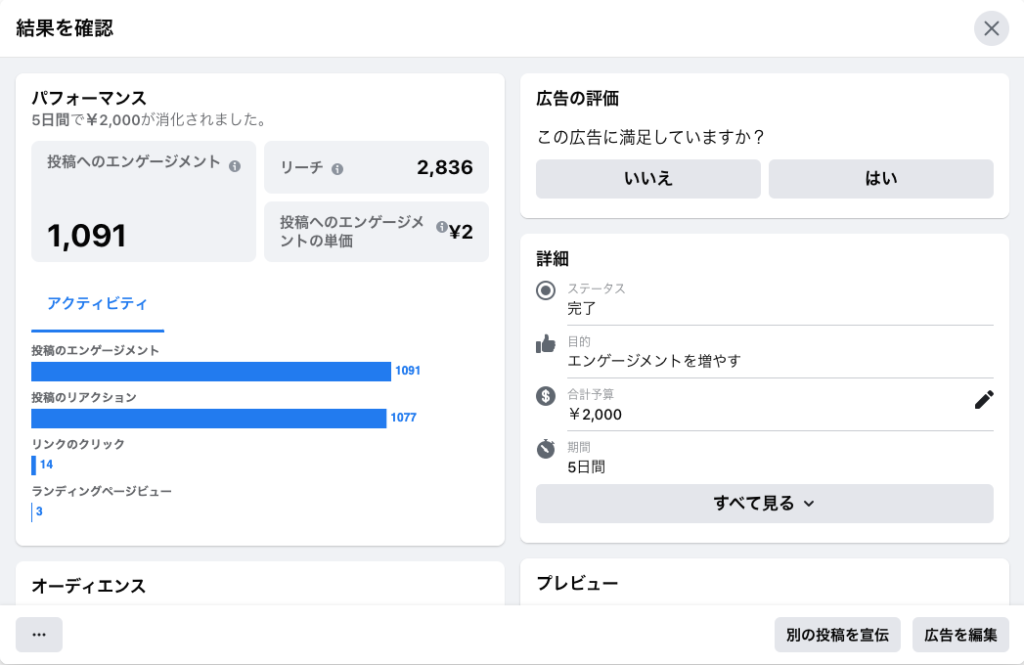Expand details with すべて見る
The width and height of the screenshot is (1024, 665).
pos(764,503)
